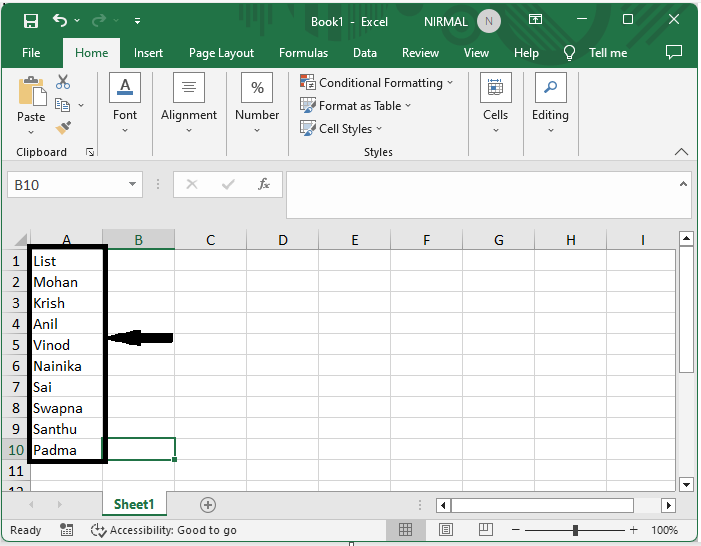Viewport: 701px width, 546px height.
Task: Click the Save icon in title bar
Action: [31, 21]
